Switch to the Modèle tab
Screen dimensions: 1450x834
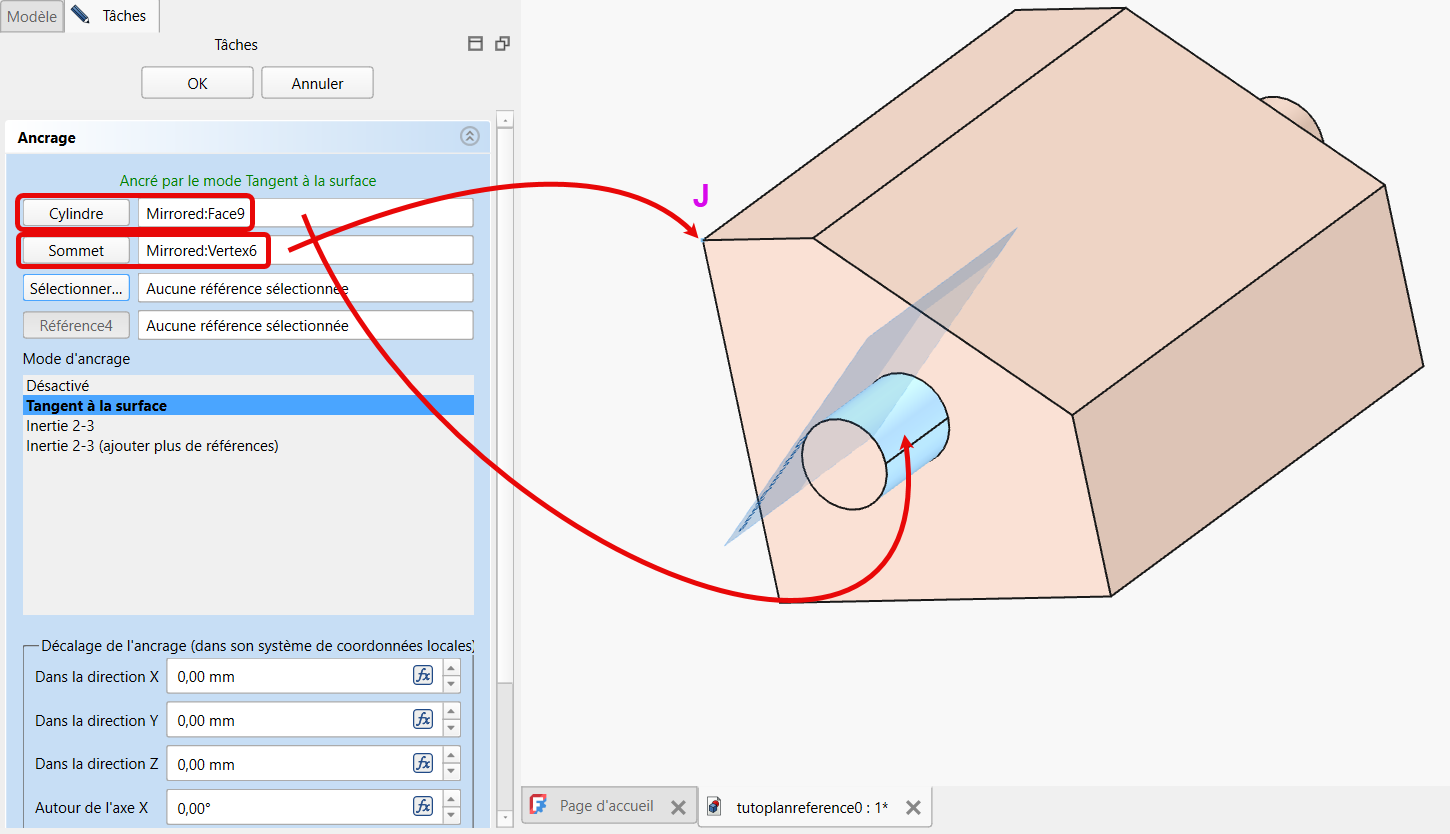32,17
